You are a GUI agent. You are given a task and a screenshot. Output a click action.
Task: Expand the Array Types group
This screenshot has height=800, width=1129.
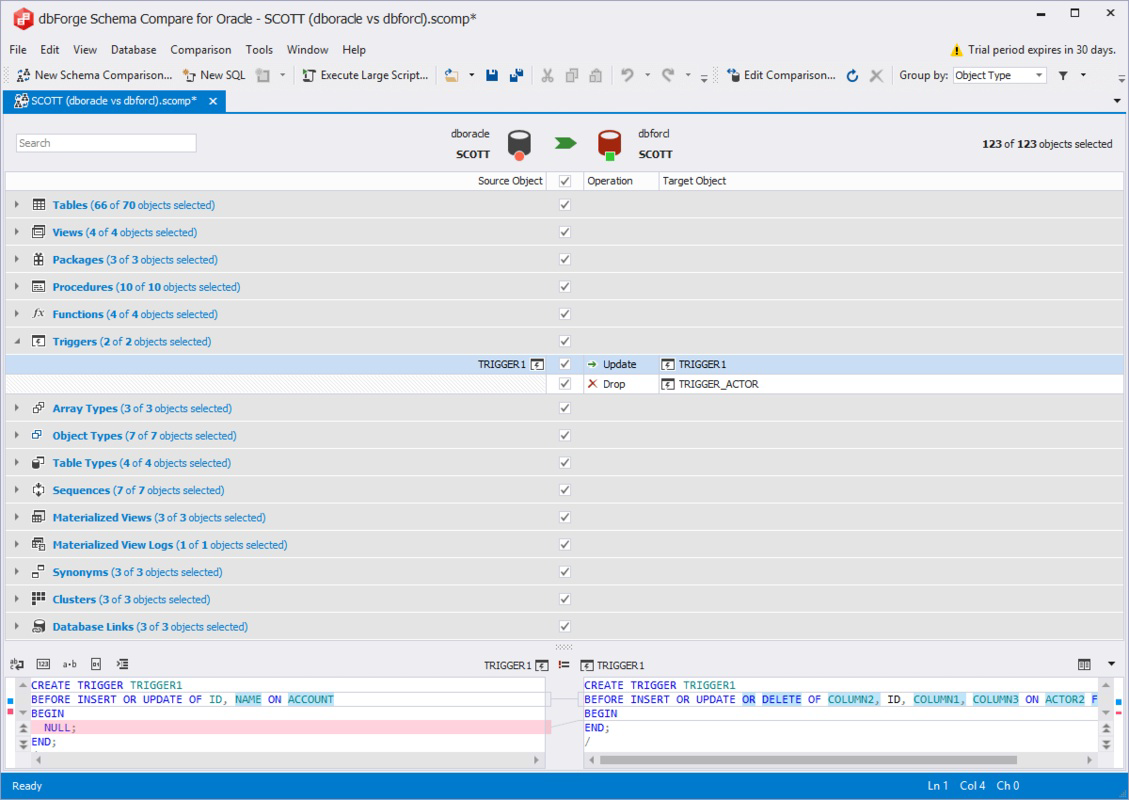coord(17,408)
